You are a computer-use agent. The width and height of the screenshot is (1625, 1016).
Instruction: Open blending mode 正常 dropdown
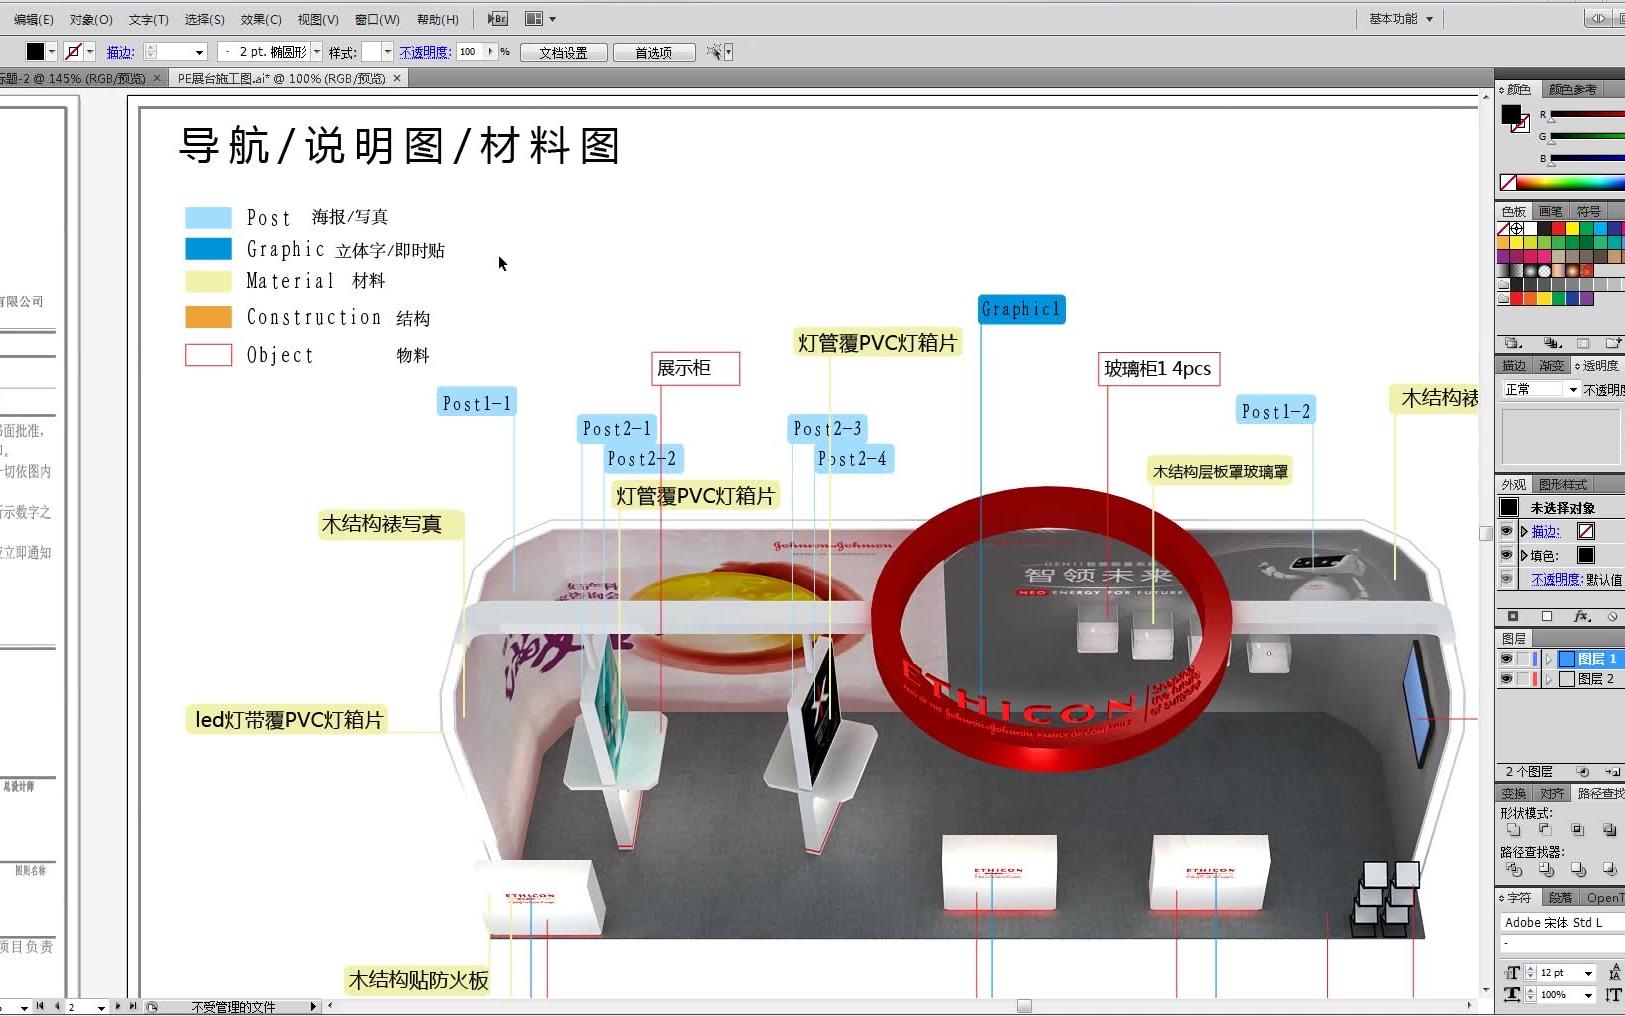(1573, 390)
